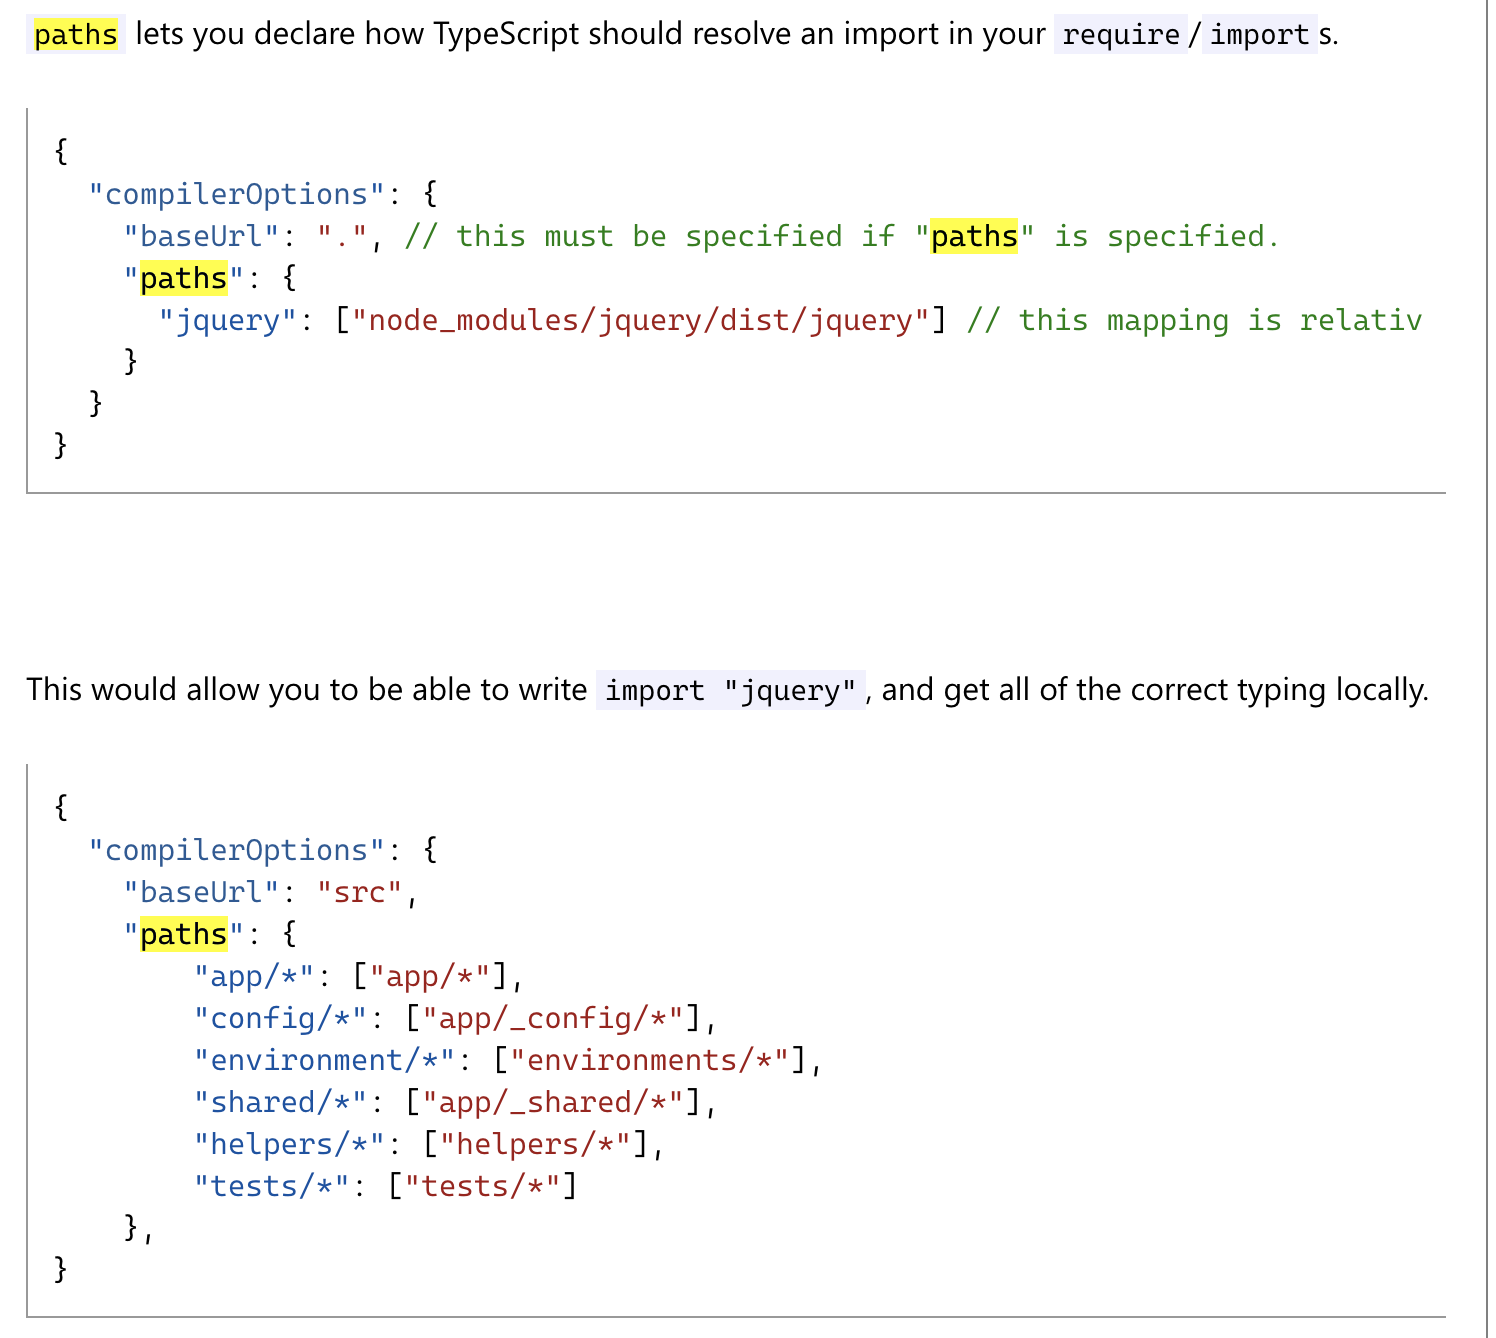Screen dimensions: 1496x1338
Task: Click the highlighted 'paths' term in the intro sentence
Action: [75, 35]
